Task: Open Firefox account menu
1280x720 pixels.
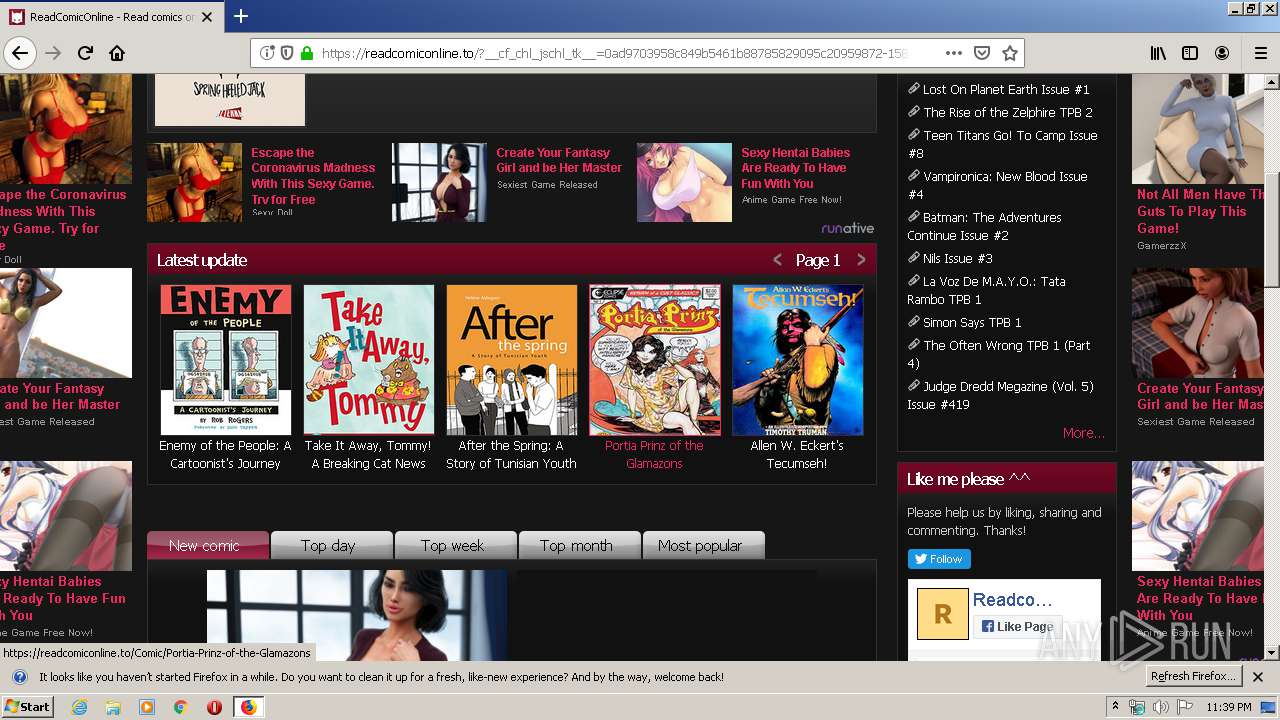Action: point(1222,53)
